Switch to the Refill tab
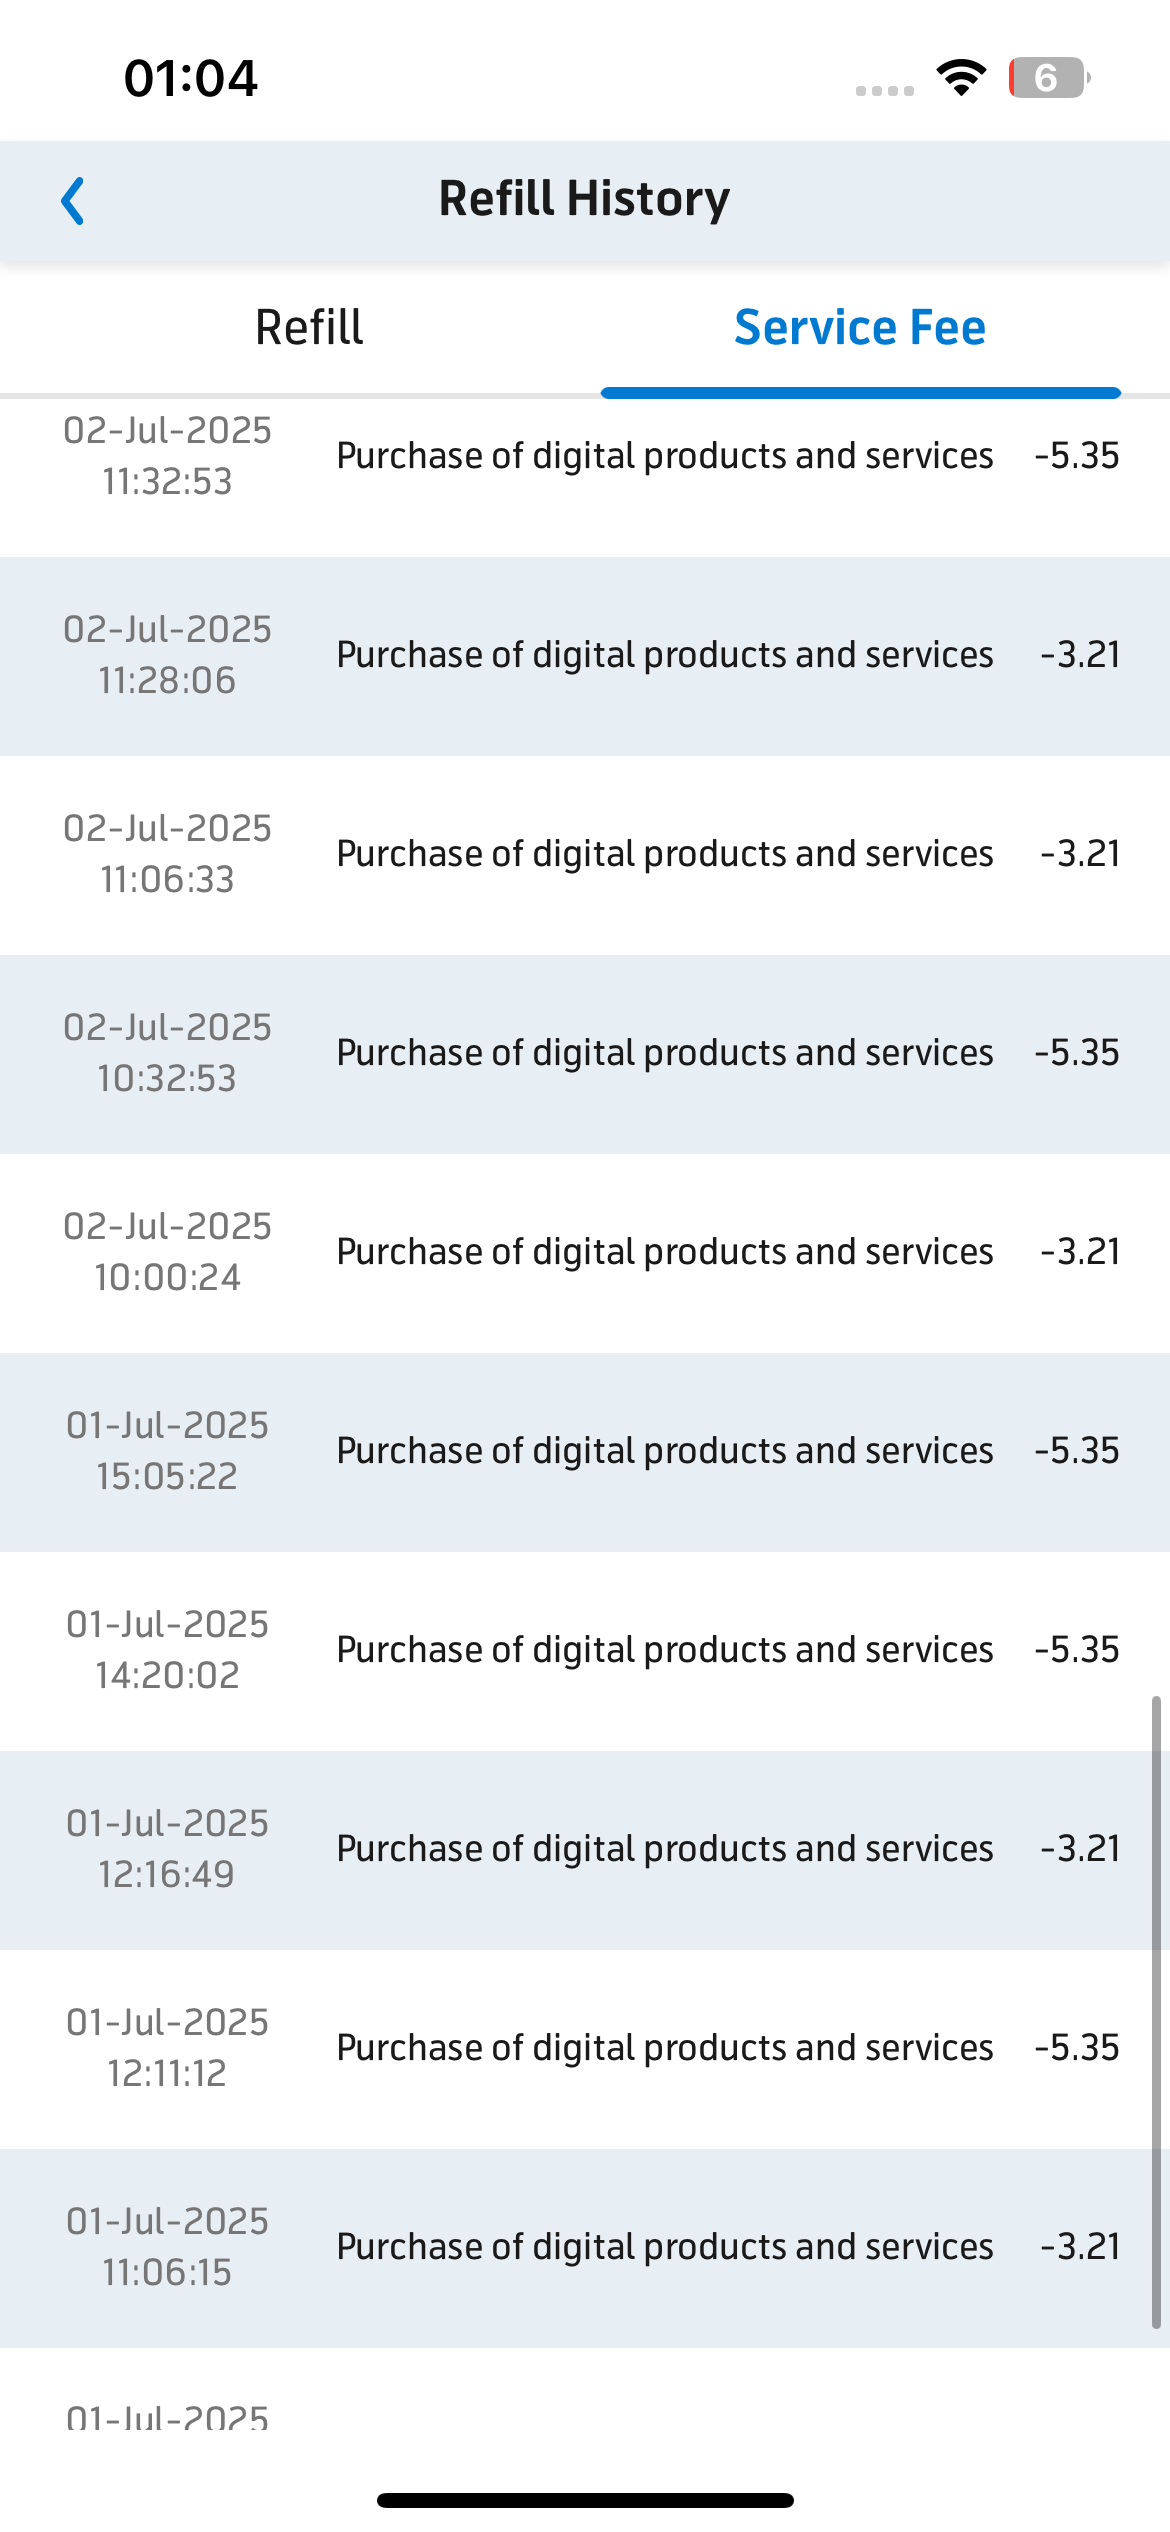This screenshot has width=1170, height=2532. pyautogui.click(x=309, y=328)
